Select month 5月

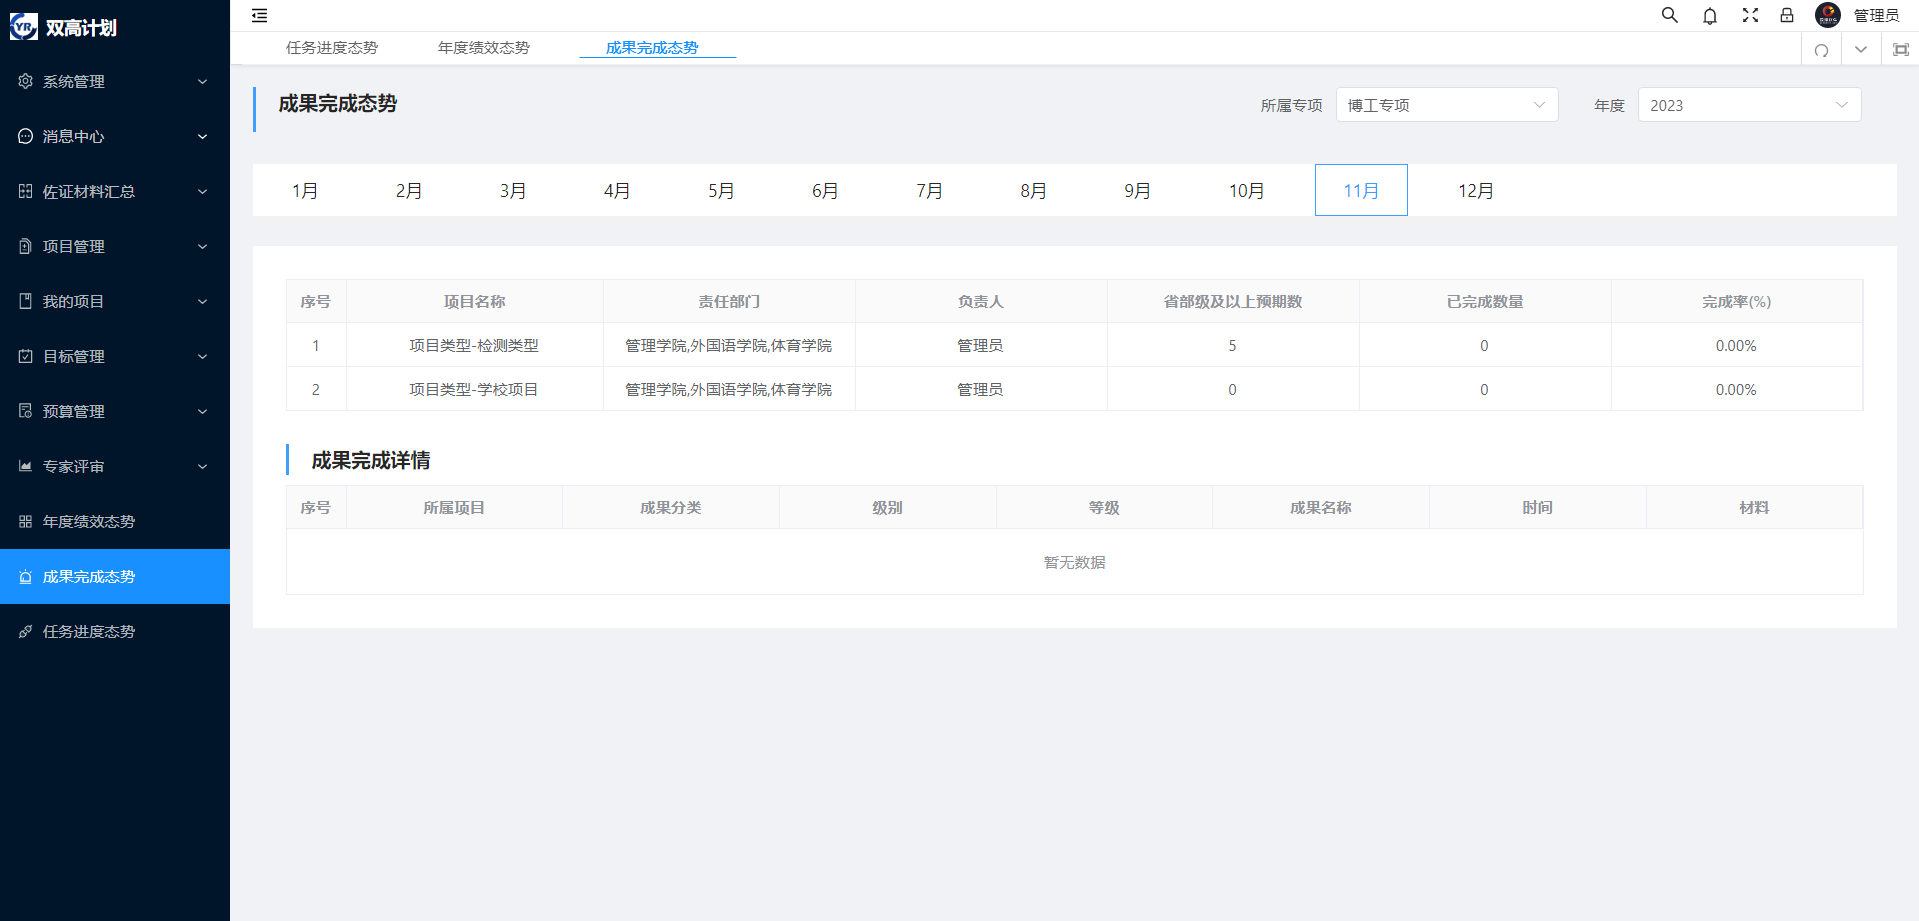coord(721,190)
